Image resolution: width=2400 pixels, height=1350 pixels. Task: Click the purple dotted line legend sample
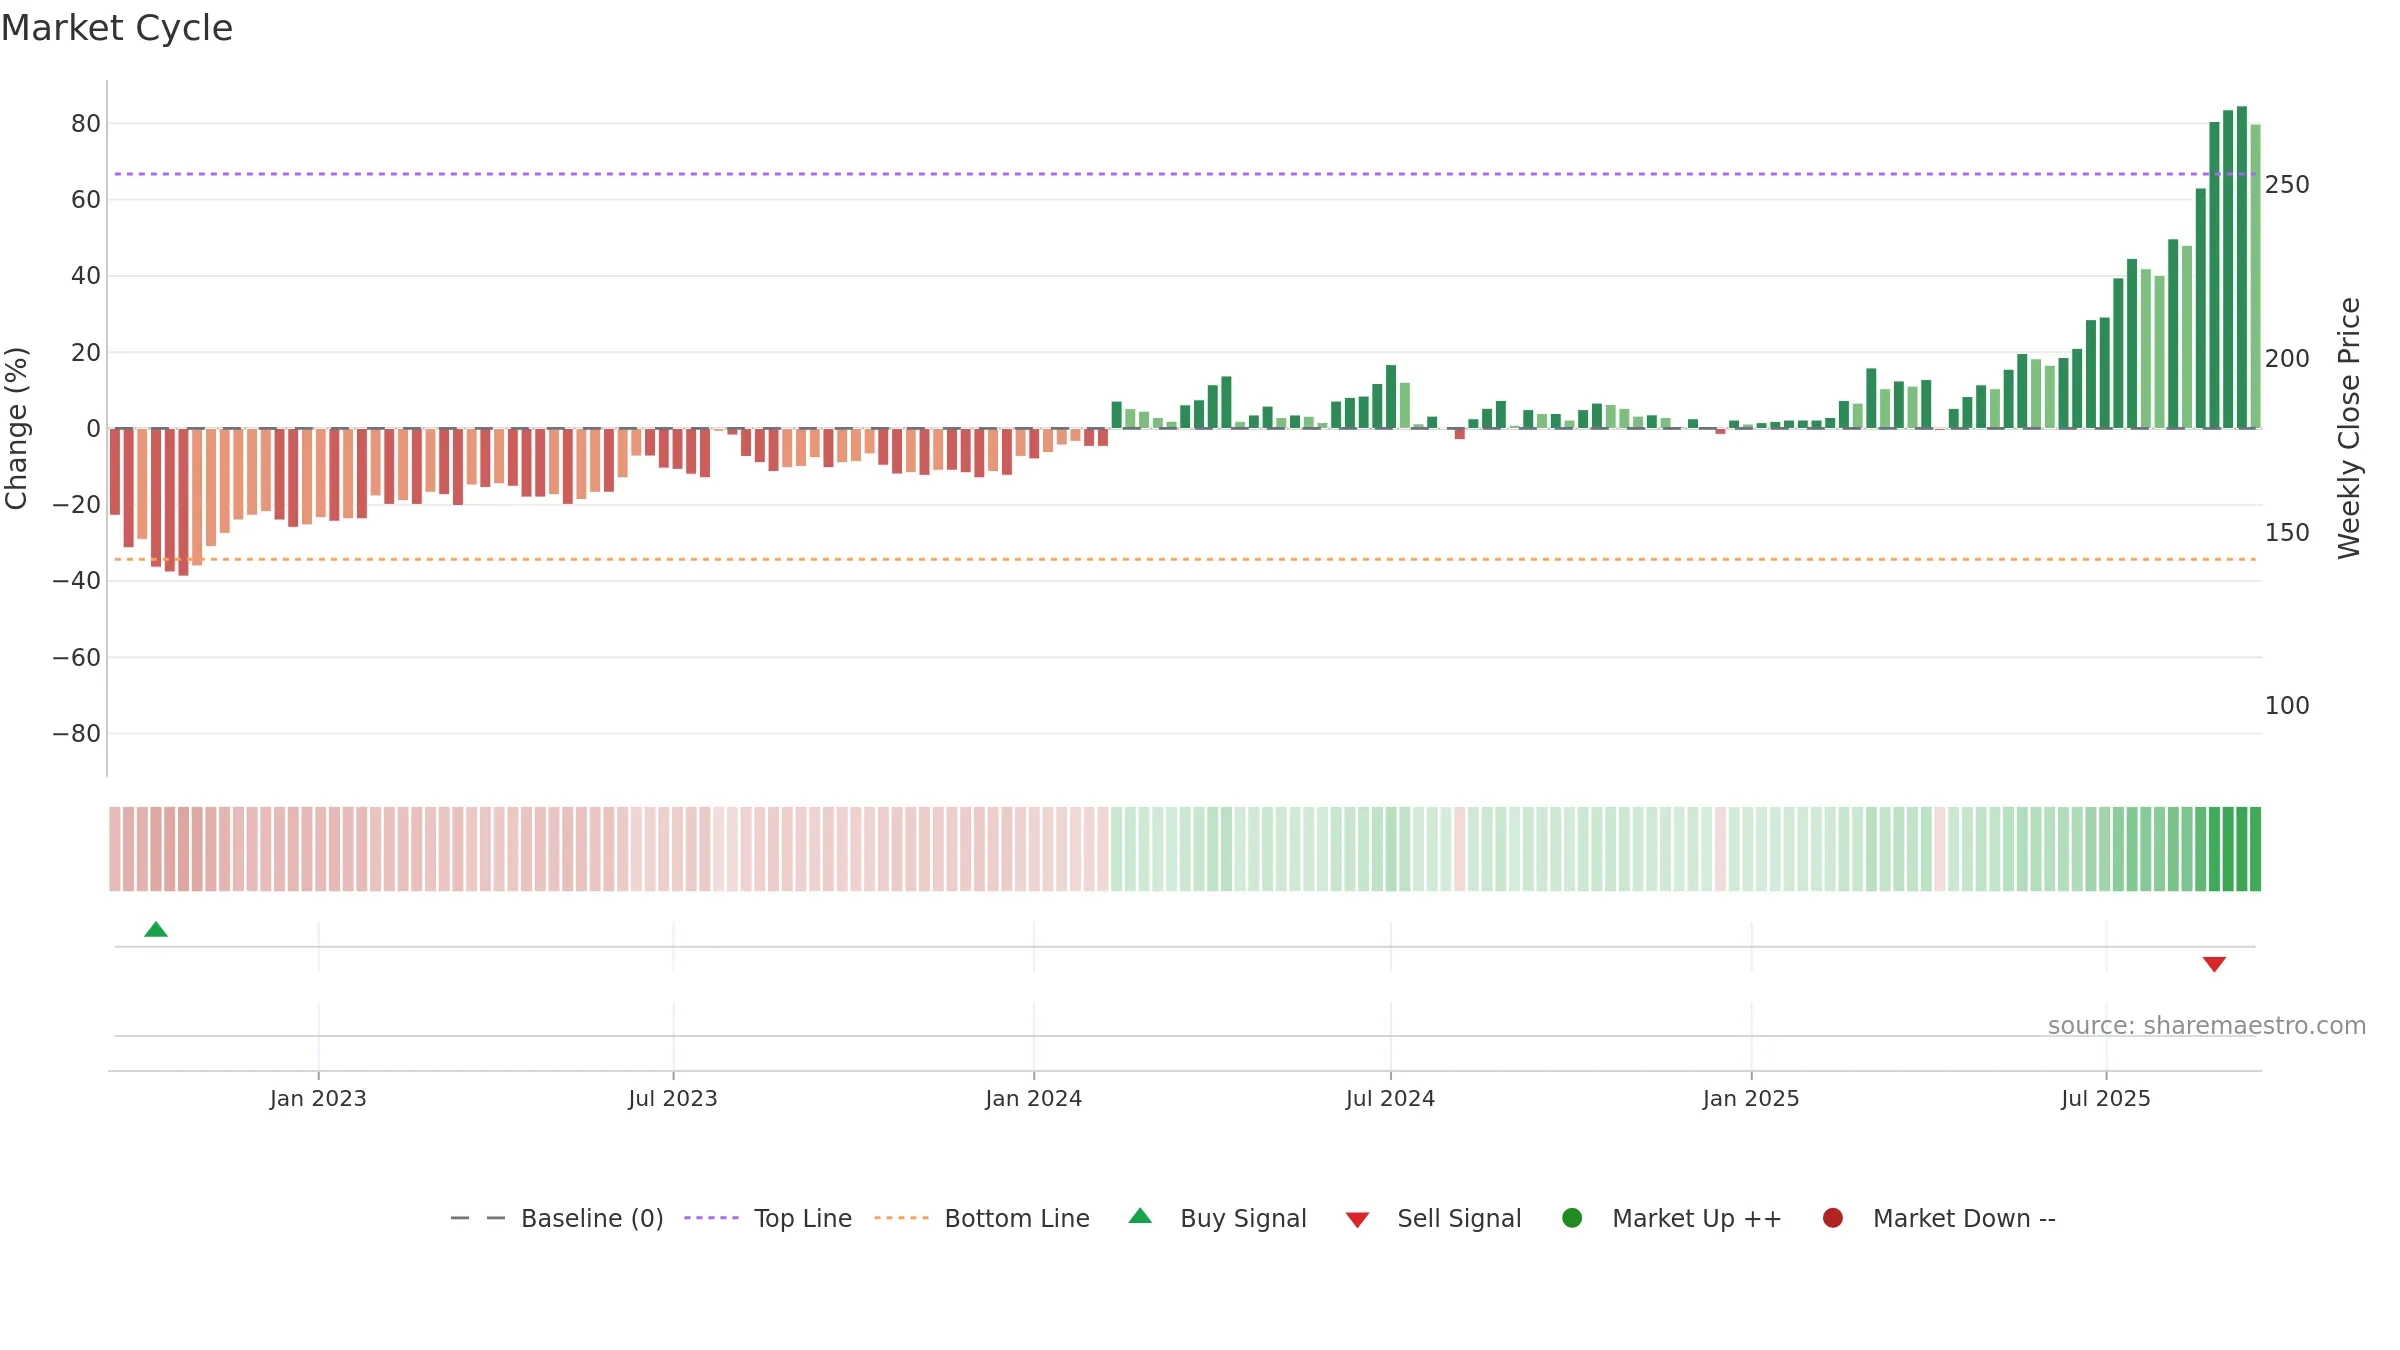click(711, 1218)
